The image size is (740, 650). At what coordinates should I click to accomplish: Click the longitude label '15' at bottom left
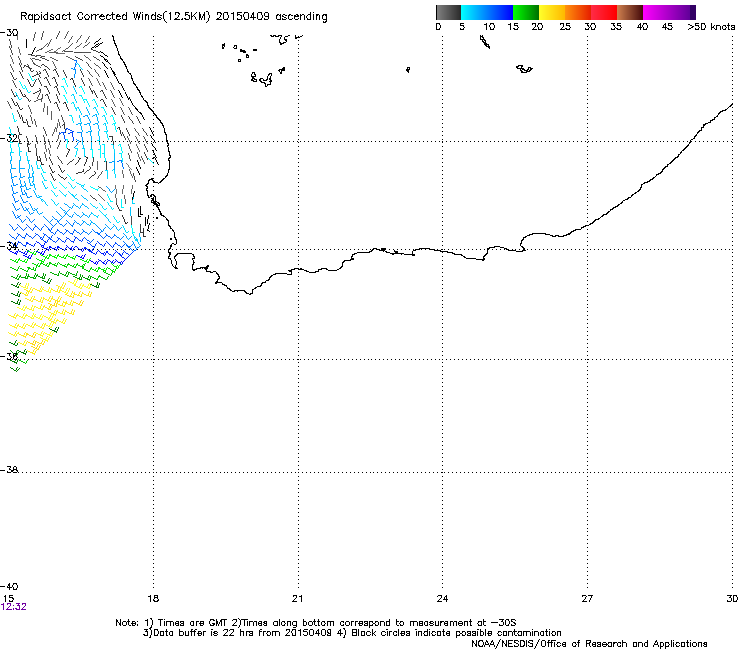click(x=8, y=599)
